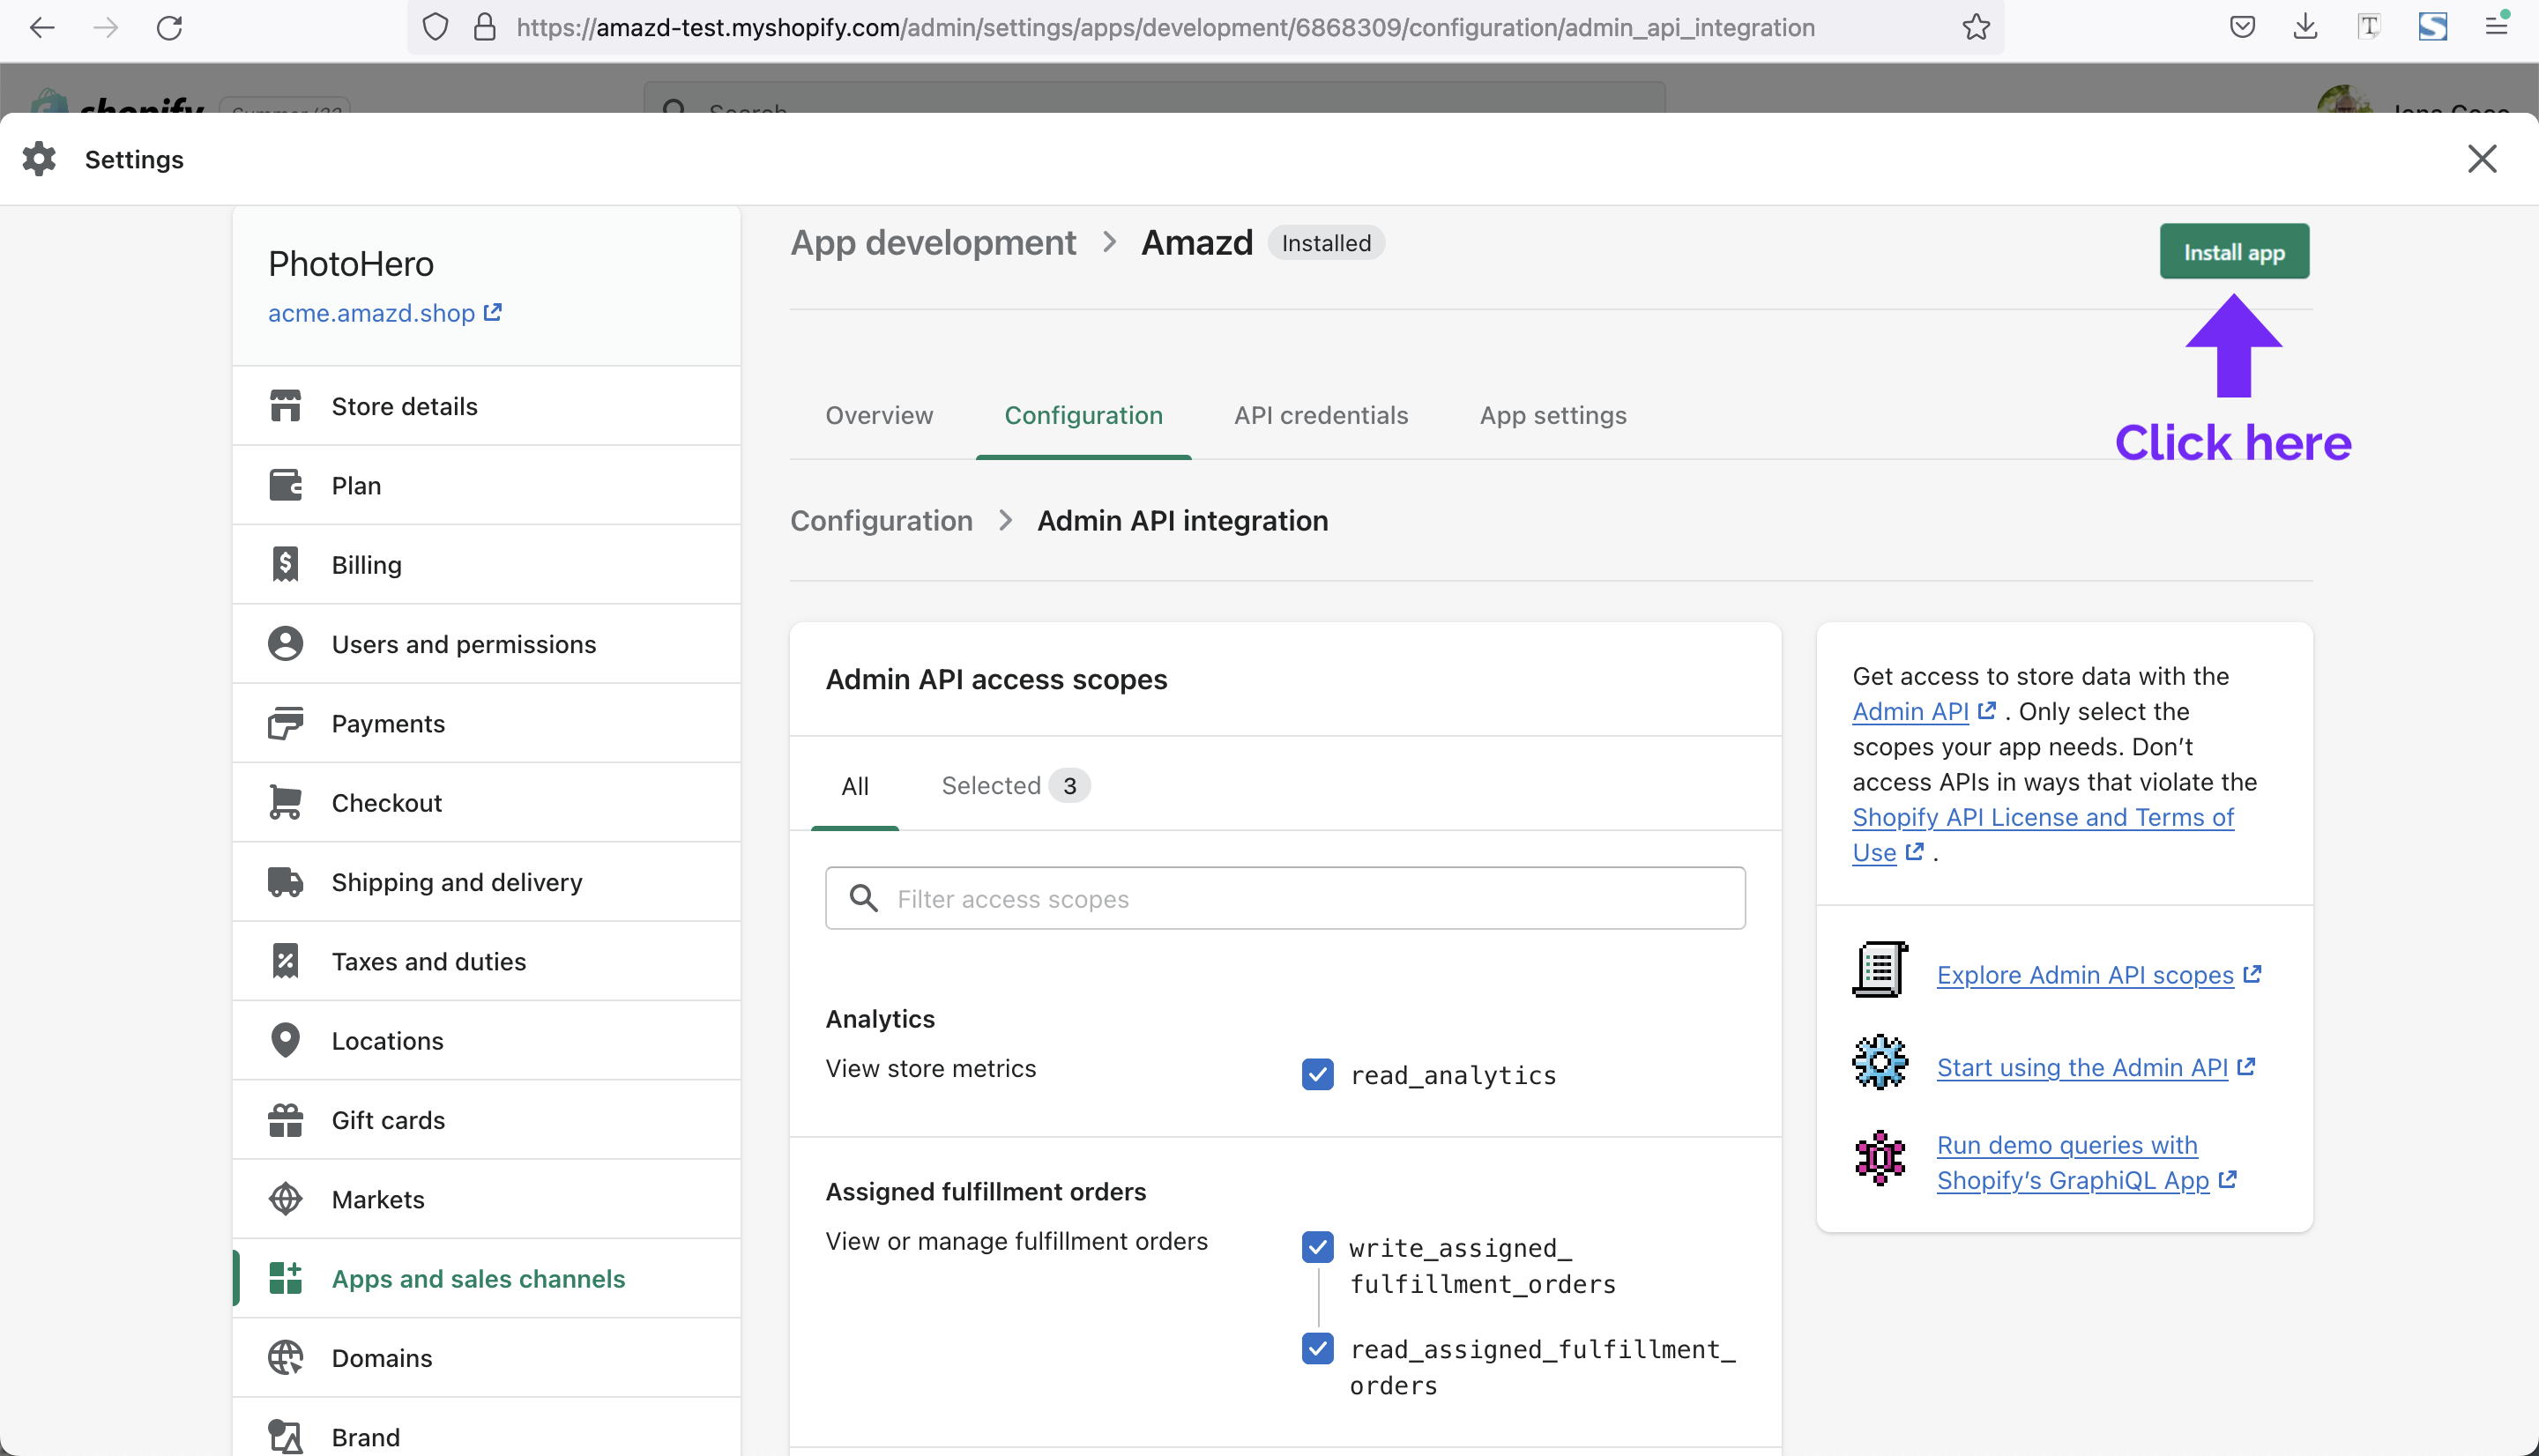Click the reader T extension icon
Viewport: 2539px width, 1456px height.
coord(2369,27)
